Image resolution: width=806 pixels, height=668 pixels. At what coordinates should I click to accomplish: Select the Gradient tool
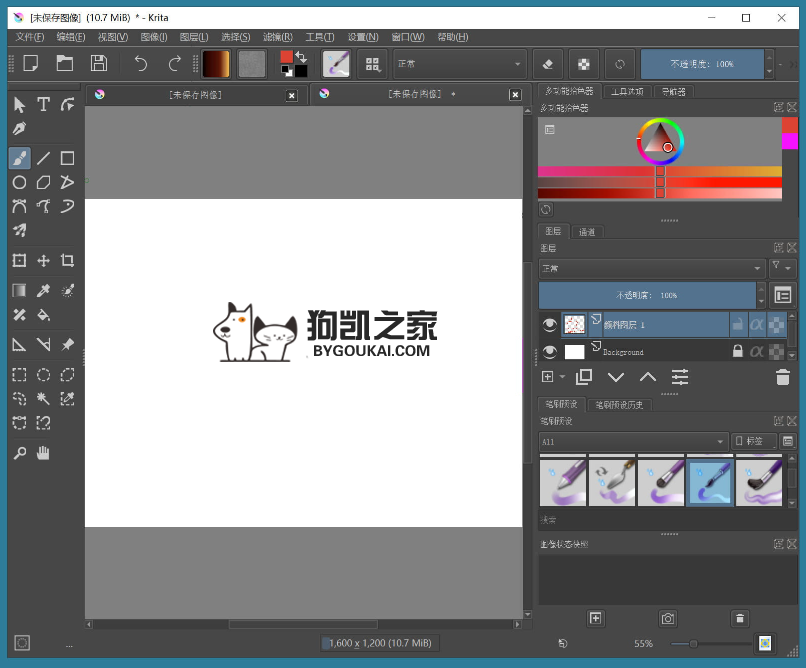click(18, 291)
